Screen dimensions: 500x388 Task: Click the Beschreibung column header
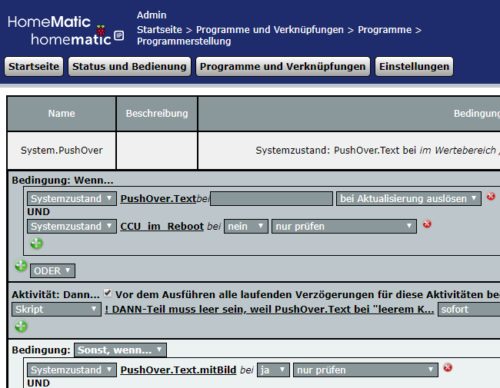157,113
